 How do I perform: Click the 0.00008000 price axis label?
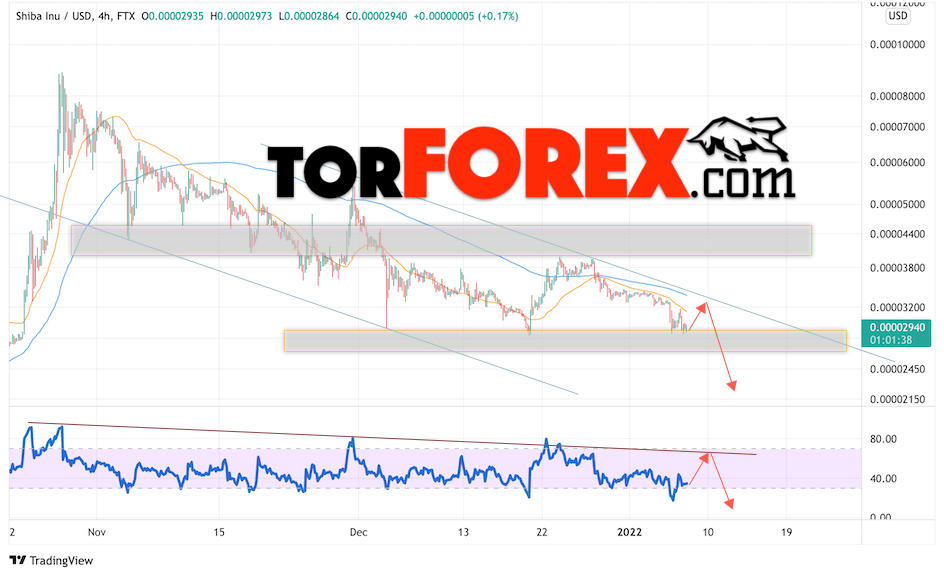[x=897, y=96]
